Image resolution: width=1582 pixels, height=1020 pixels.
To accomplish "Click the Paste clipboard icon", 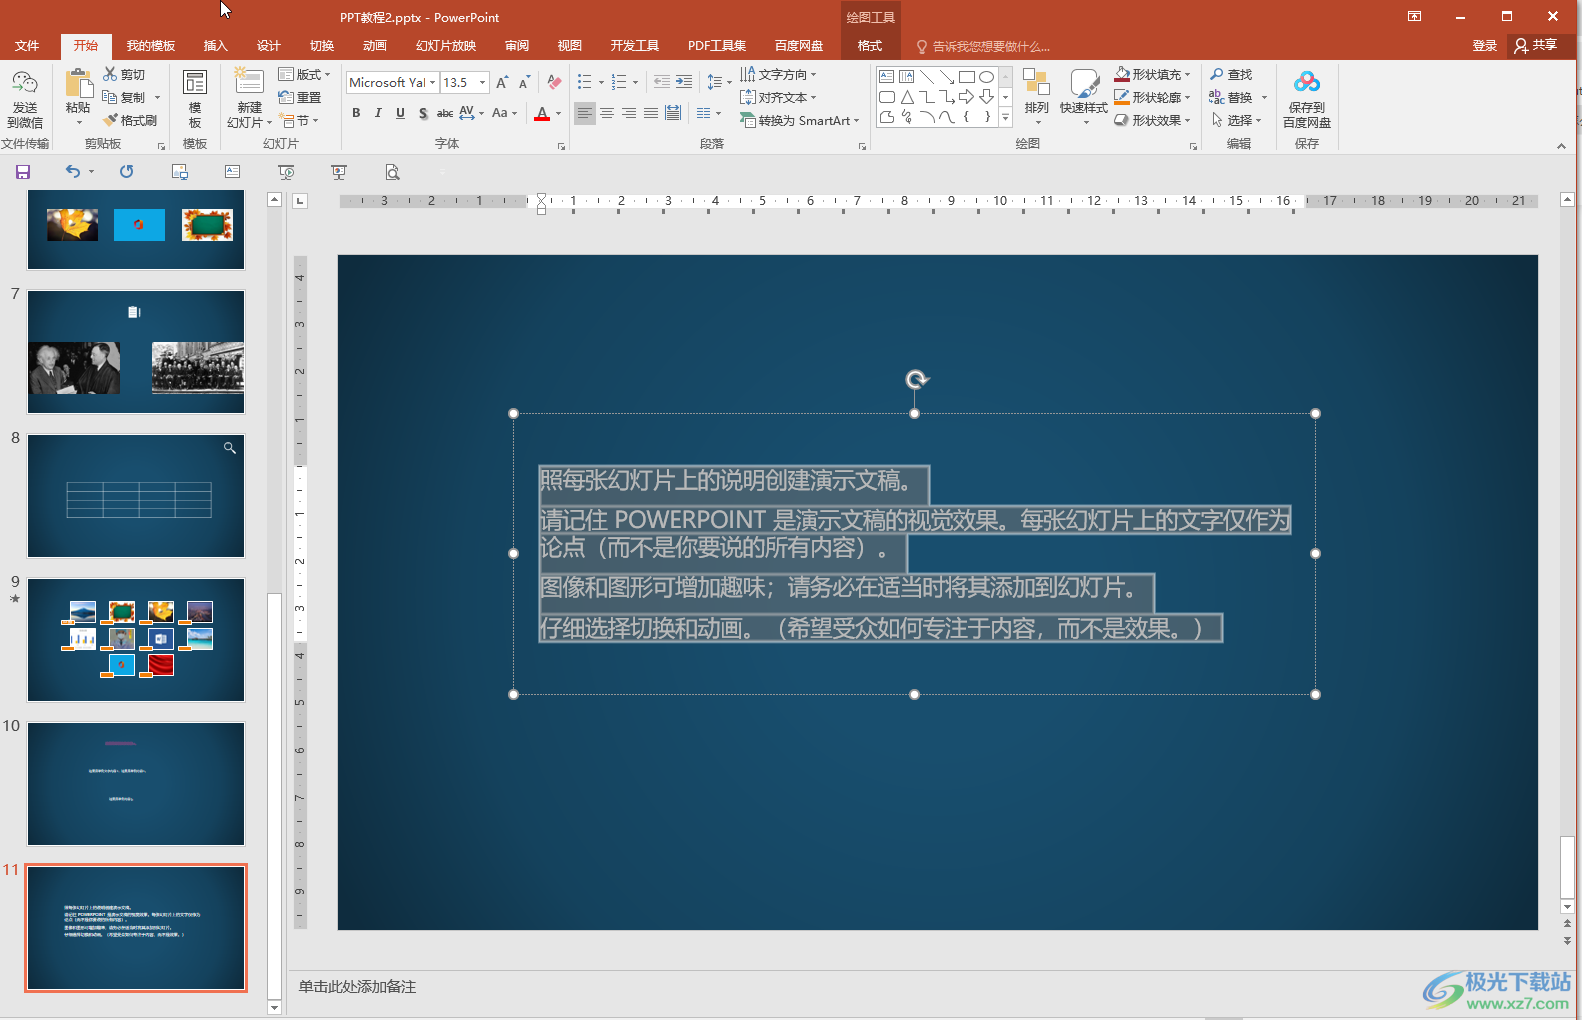I will [78, 84].
